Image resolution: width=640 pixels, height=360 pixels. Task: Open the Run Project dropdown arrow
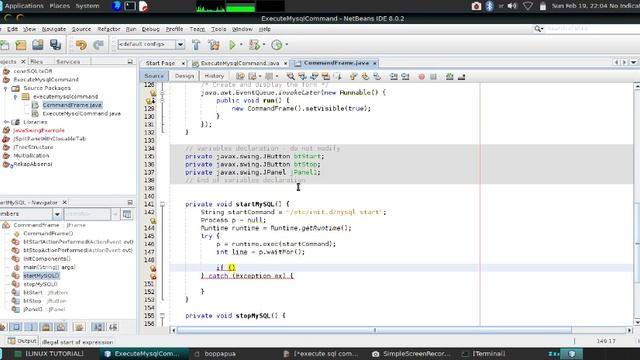[241, 44]
